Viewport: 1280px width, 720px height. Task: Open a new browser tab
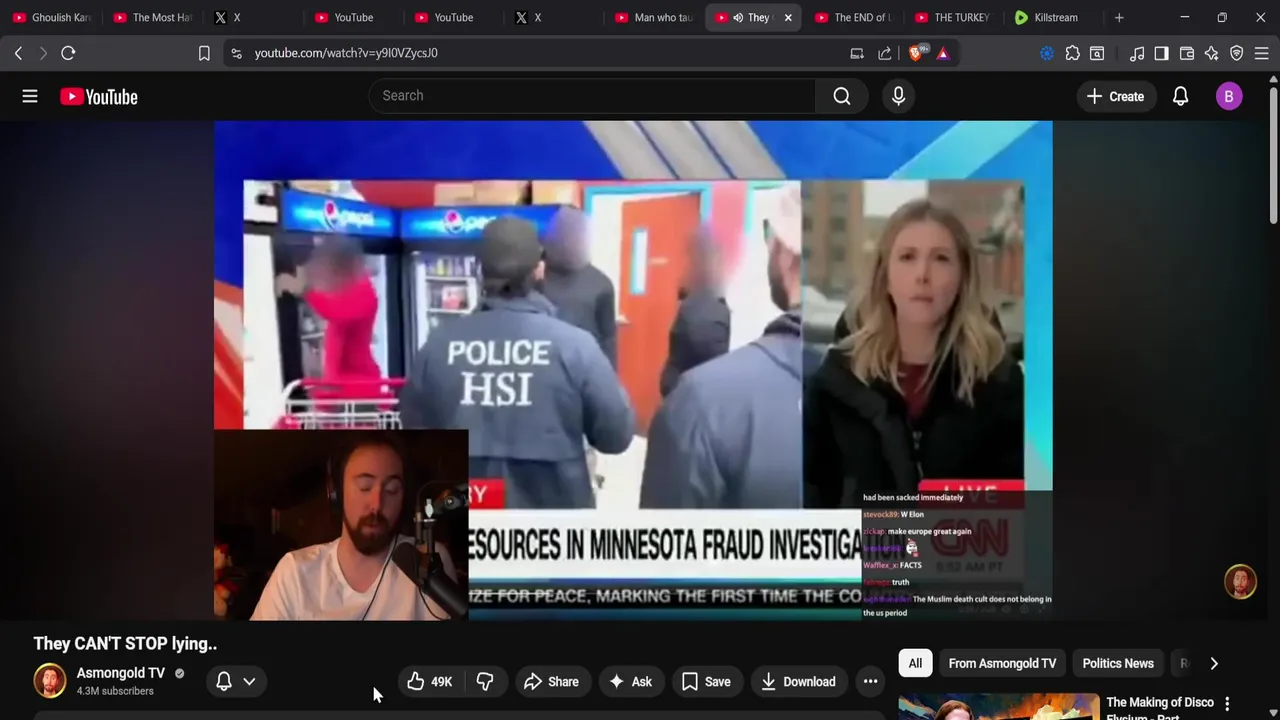(1119, 17)
